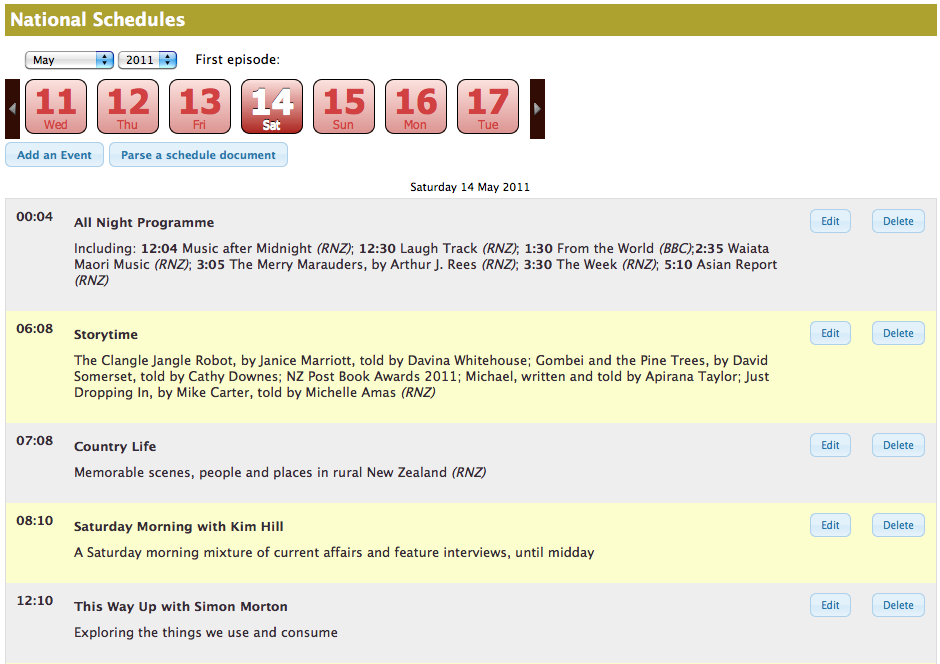The image size is (940, 664).
Task: Edit Saturday Morning with Kim Hill
Action: click(830, 525)
